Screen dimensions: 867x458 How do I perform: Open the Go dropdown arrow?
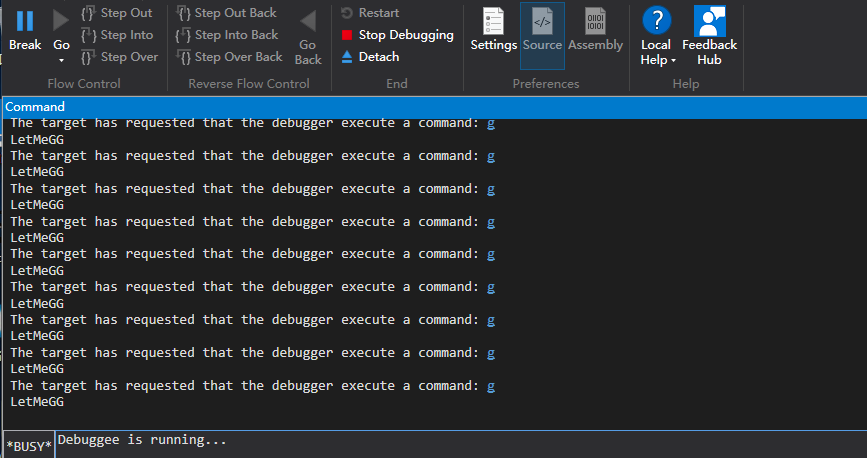[x=61, y=60]
